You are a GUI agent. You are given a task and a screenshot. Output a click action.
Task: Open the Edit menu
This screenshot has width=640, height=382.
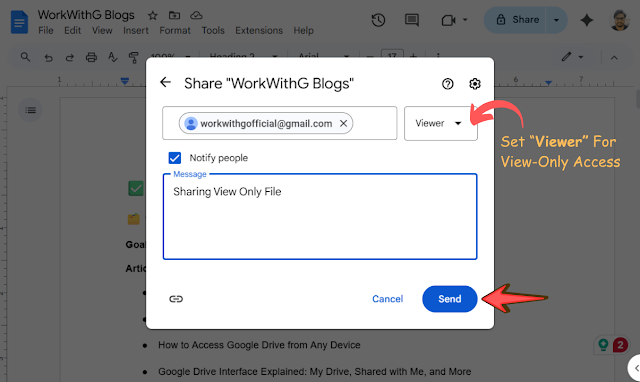pyautogui.click(x=73, y=31)
